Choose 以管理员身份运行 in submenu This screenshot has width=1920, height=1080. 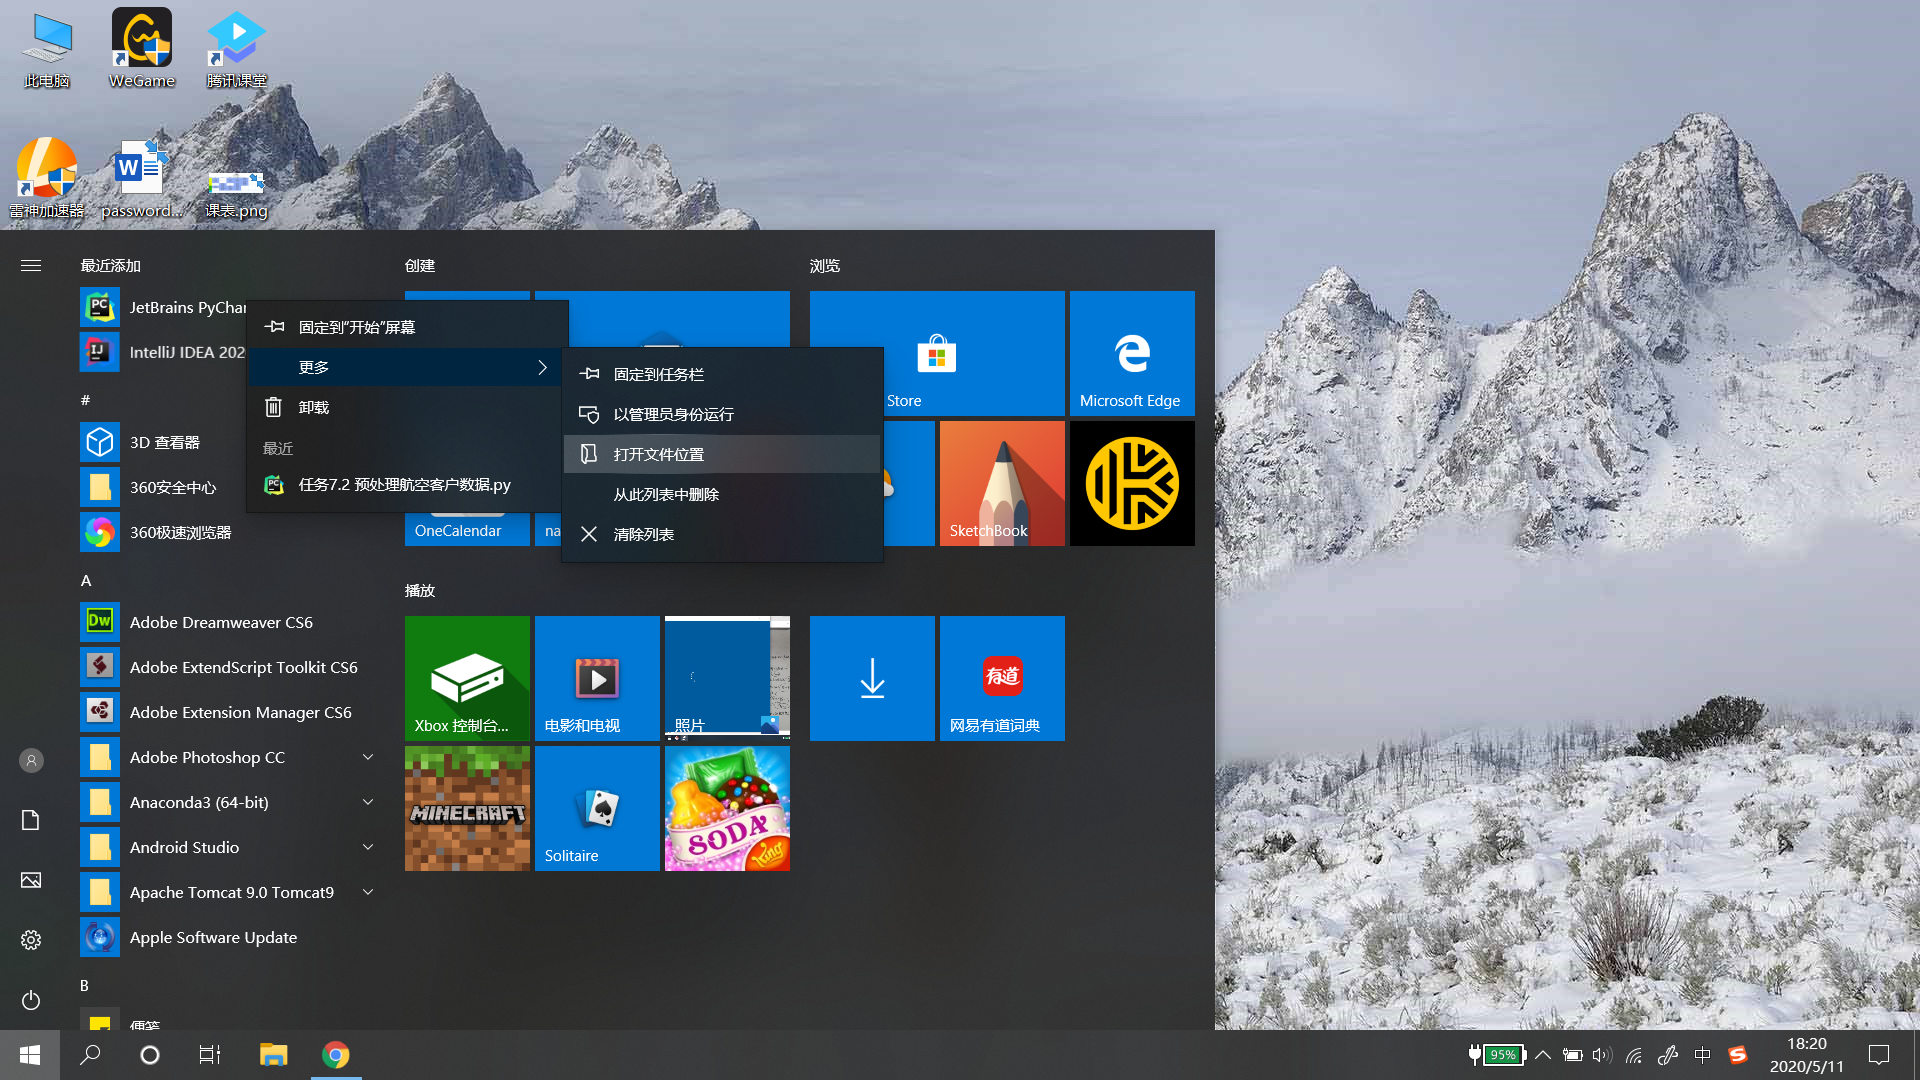click(x=722, y=414)
